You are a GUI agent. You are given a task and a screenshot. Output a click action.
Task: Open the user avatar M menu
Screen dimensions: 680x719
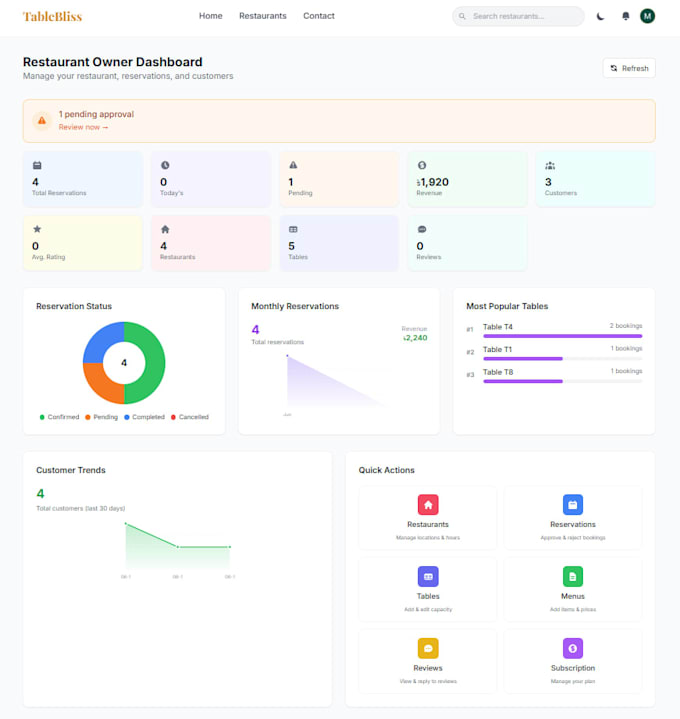(x=647, y=17)
